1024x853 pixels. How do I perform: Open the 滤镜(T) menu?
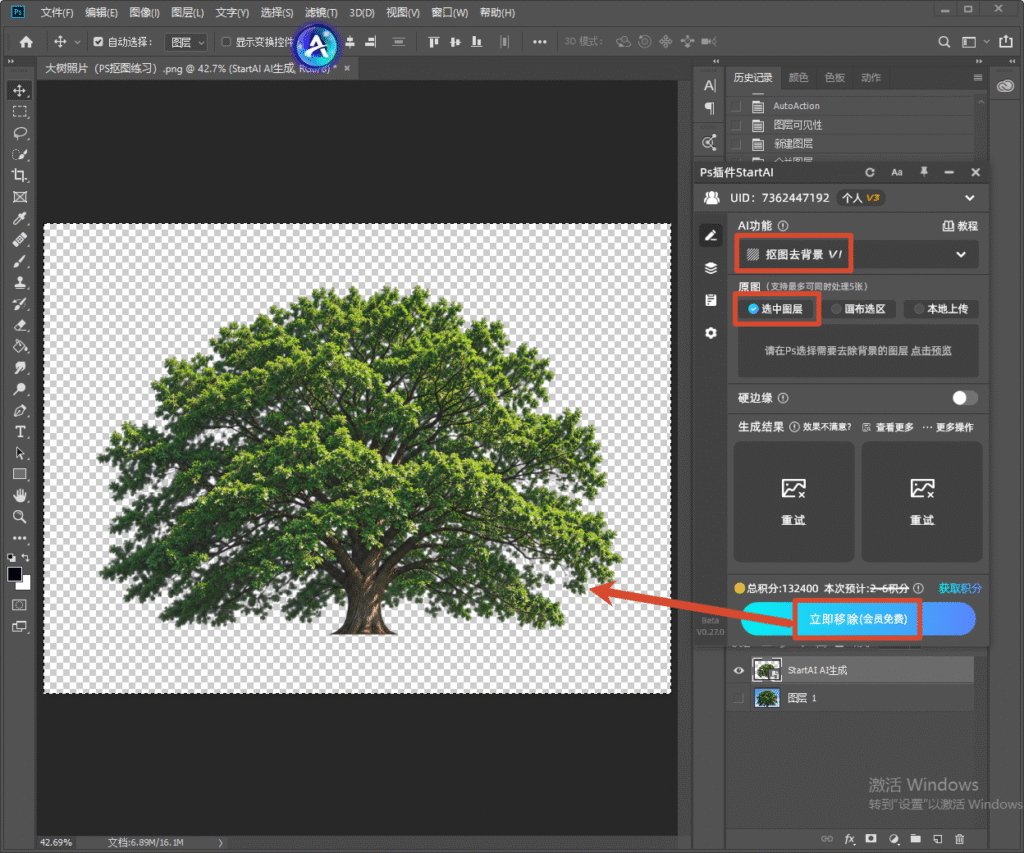[321, 12]
